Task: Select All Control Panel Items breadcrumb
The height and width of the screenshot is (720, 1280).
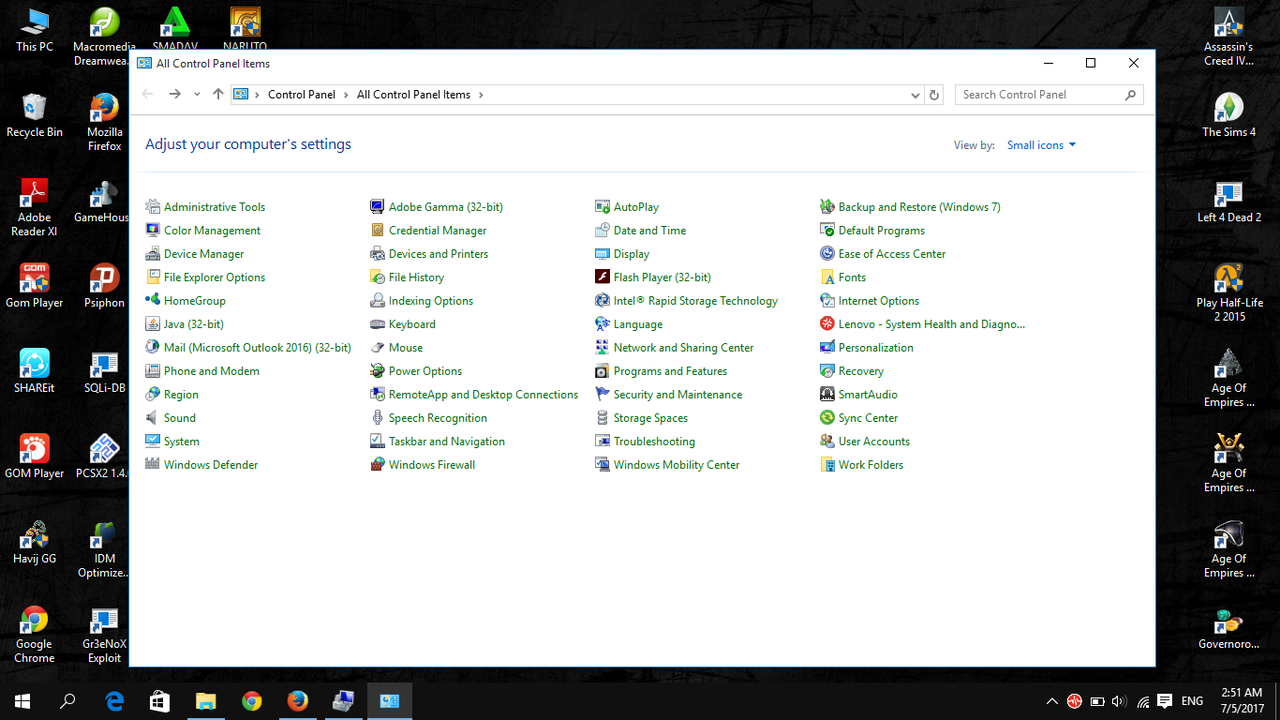Action: (413, 95)
